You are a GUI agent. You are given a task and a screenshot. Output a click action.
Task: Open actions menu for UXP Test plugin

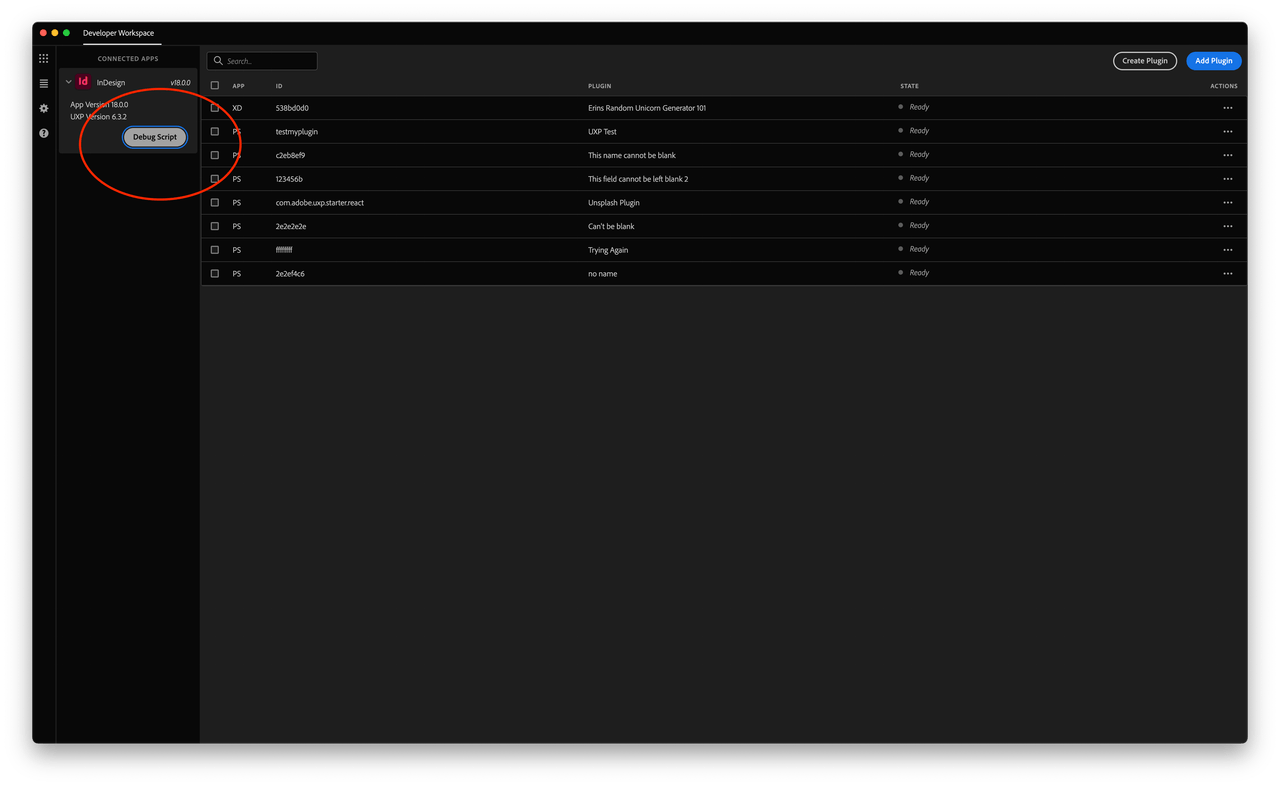coord(1228,132)
